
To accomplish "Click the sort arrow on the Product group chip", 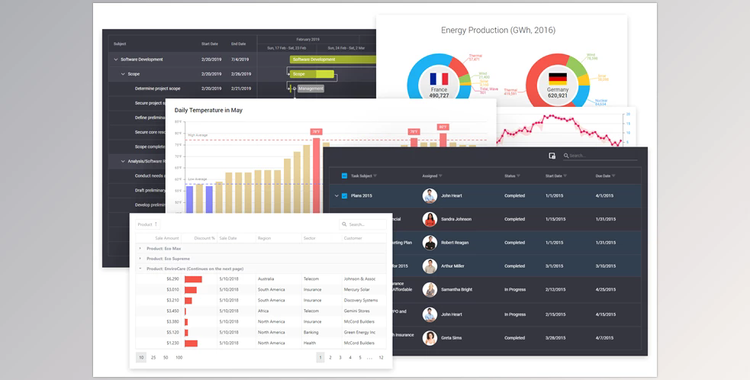I will pyautogui.click(x=155, y=224).
